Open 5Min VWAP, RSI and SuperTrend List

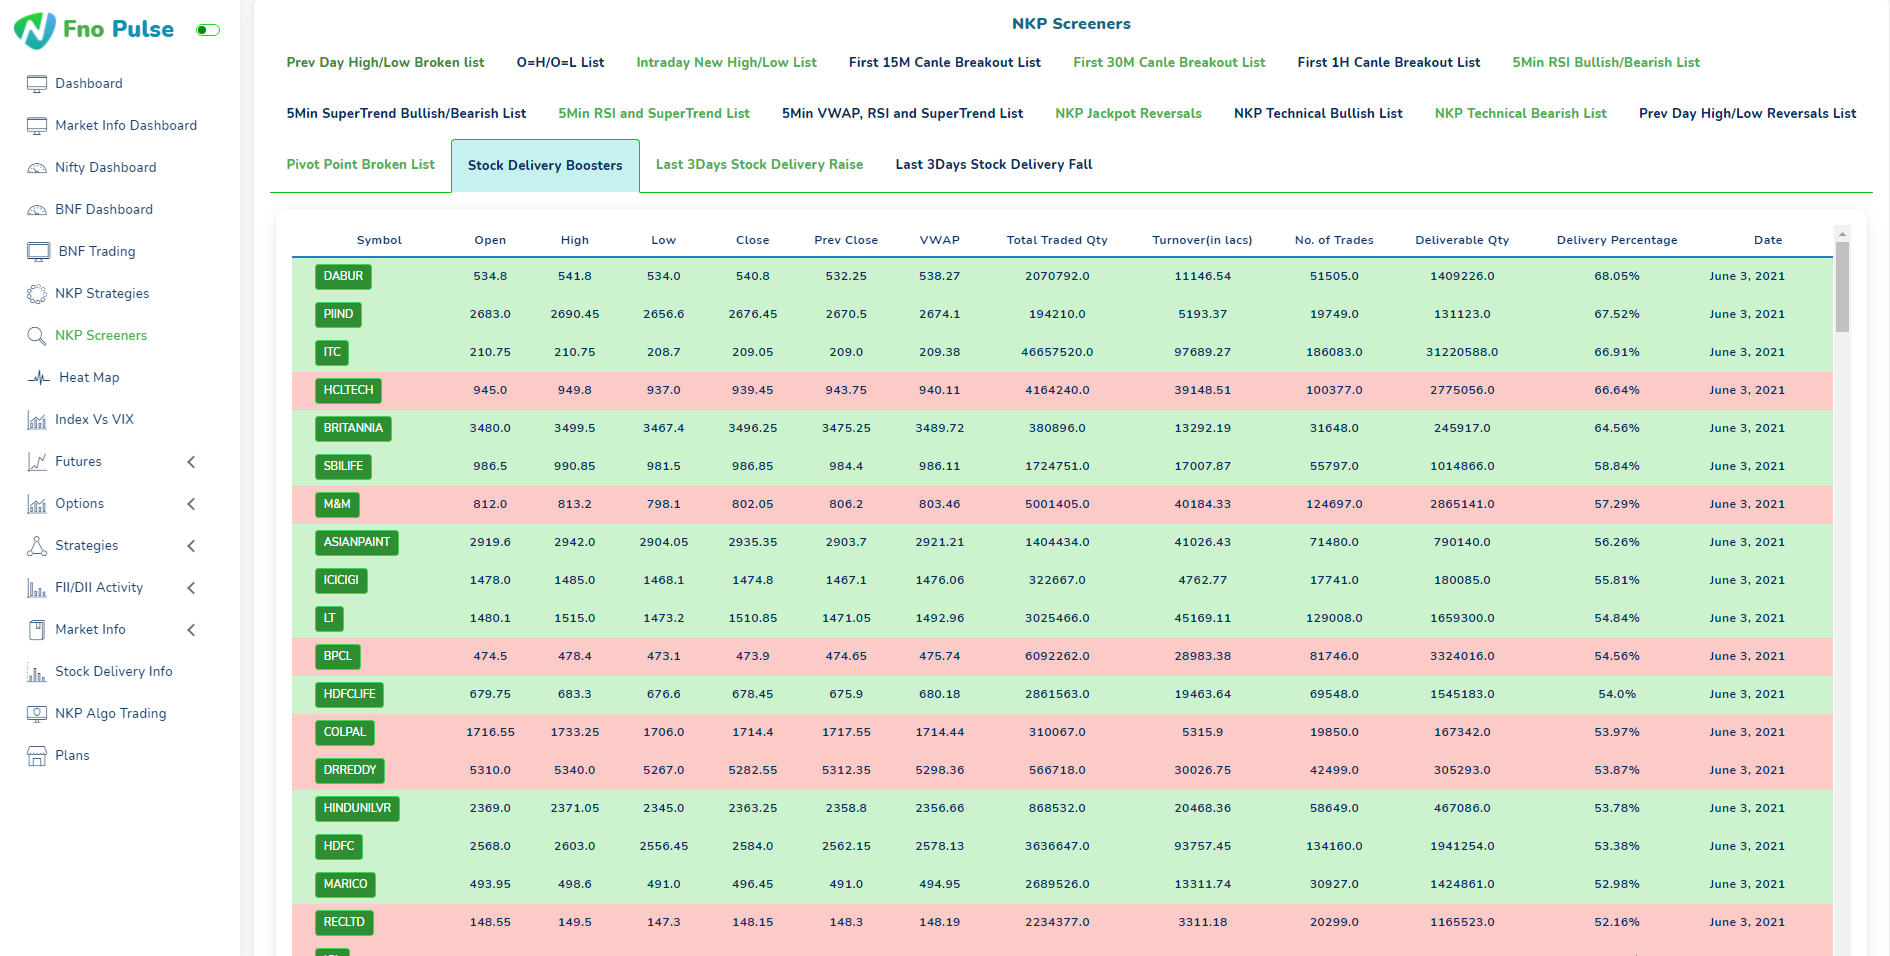click(902, 113)
